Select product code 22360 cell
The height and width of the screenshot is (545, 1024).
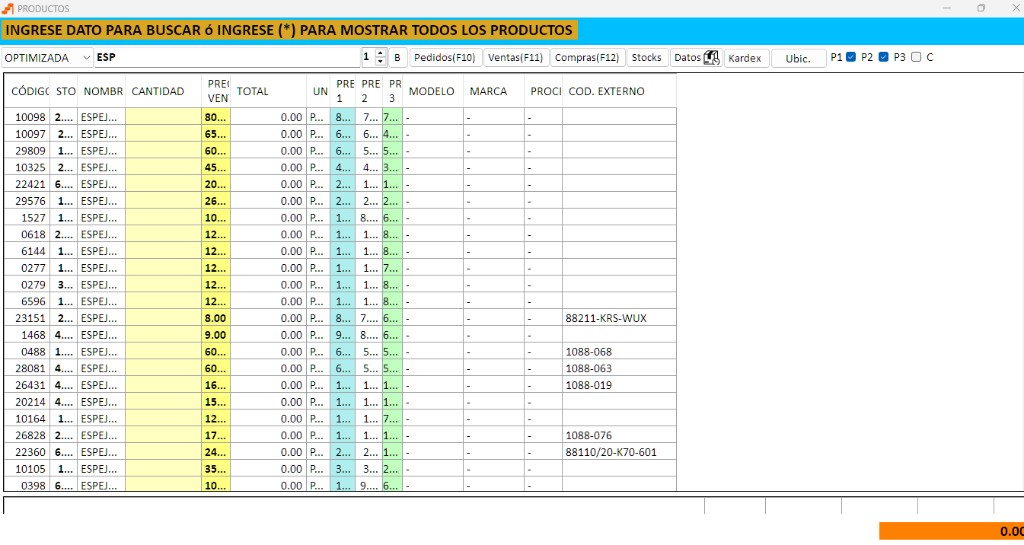(x=27, y=452)
